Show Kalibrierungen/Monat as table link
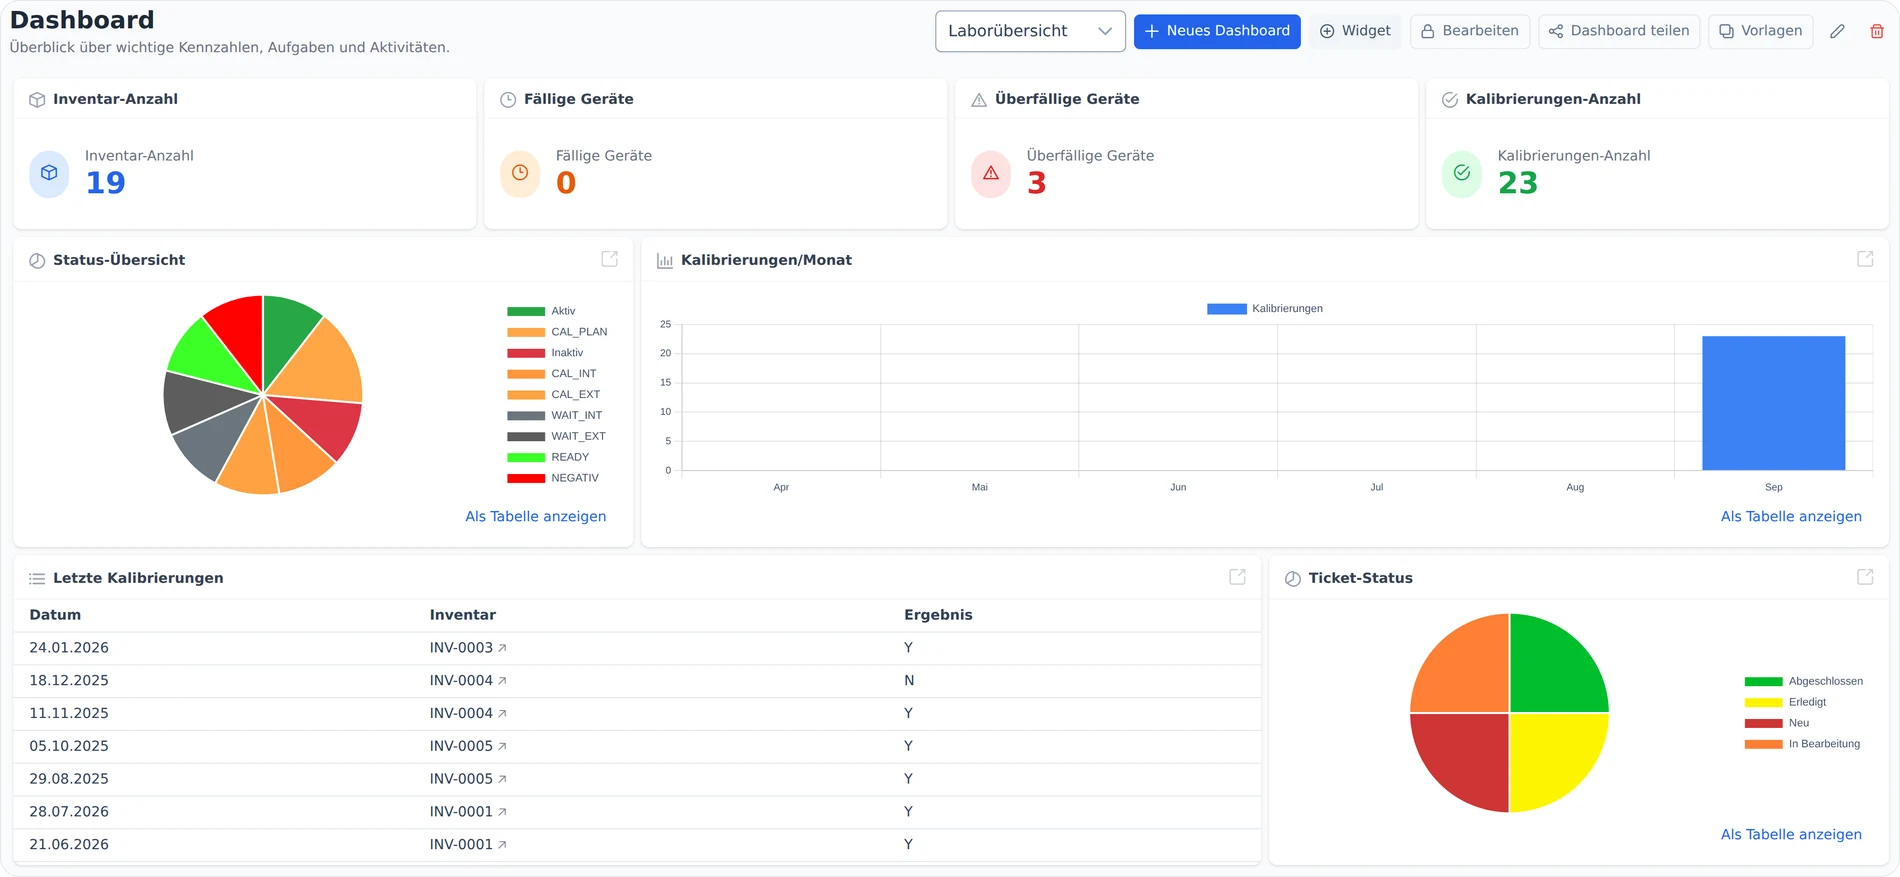The image size is (1900, 877). click(1791, 517)
